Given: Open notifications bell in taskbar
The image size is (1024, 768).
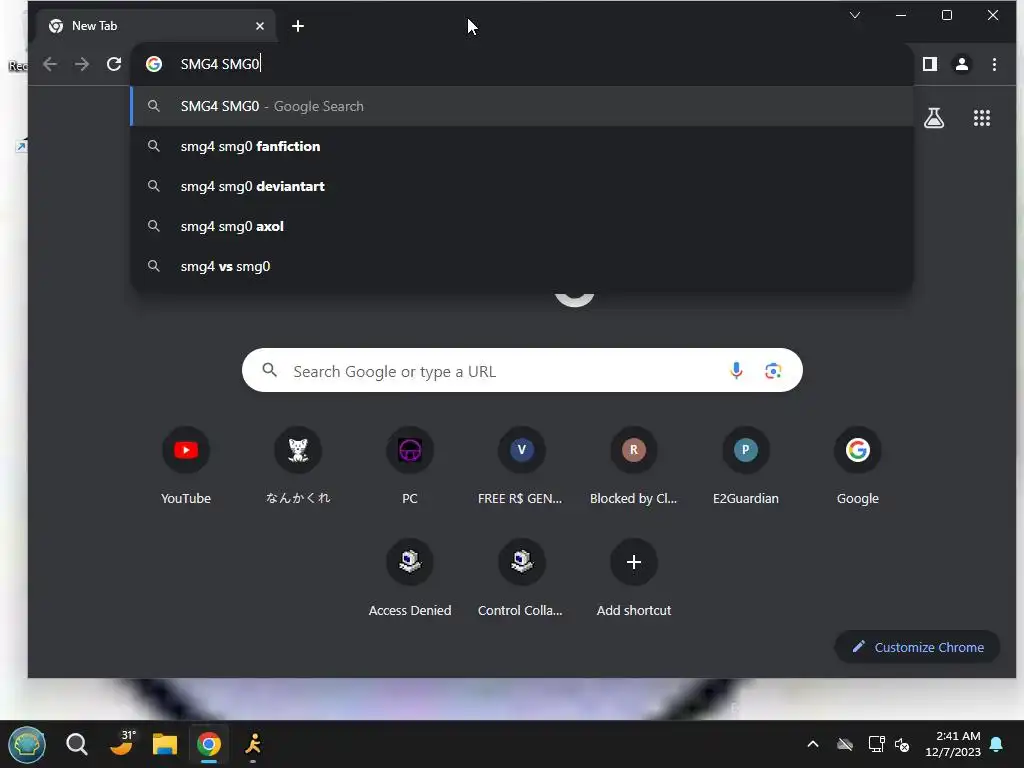Looking at the screenshot, I should [997, 744].
